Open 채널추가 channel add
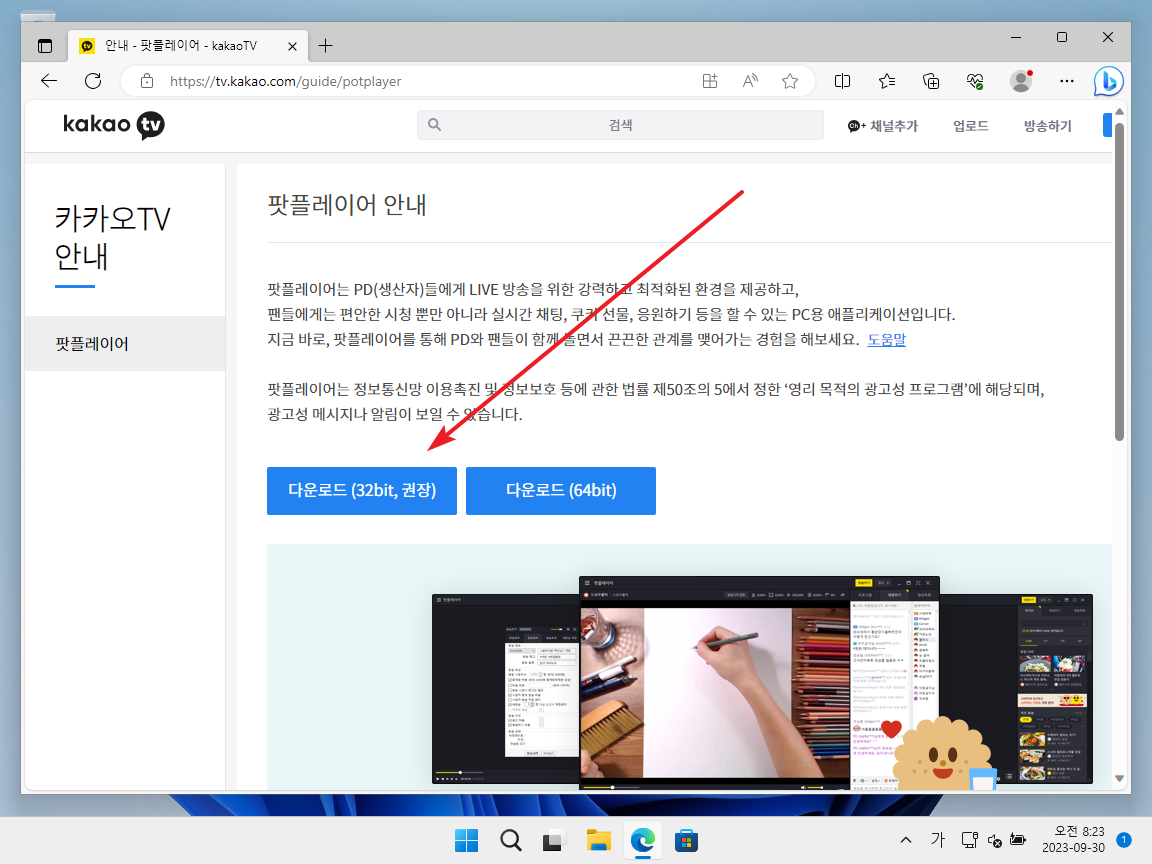Screen dimensions: 1152x864 [882, 126]
